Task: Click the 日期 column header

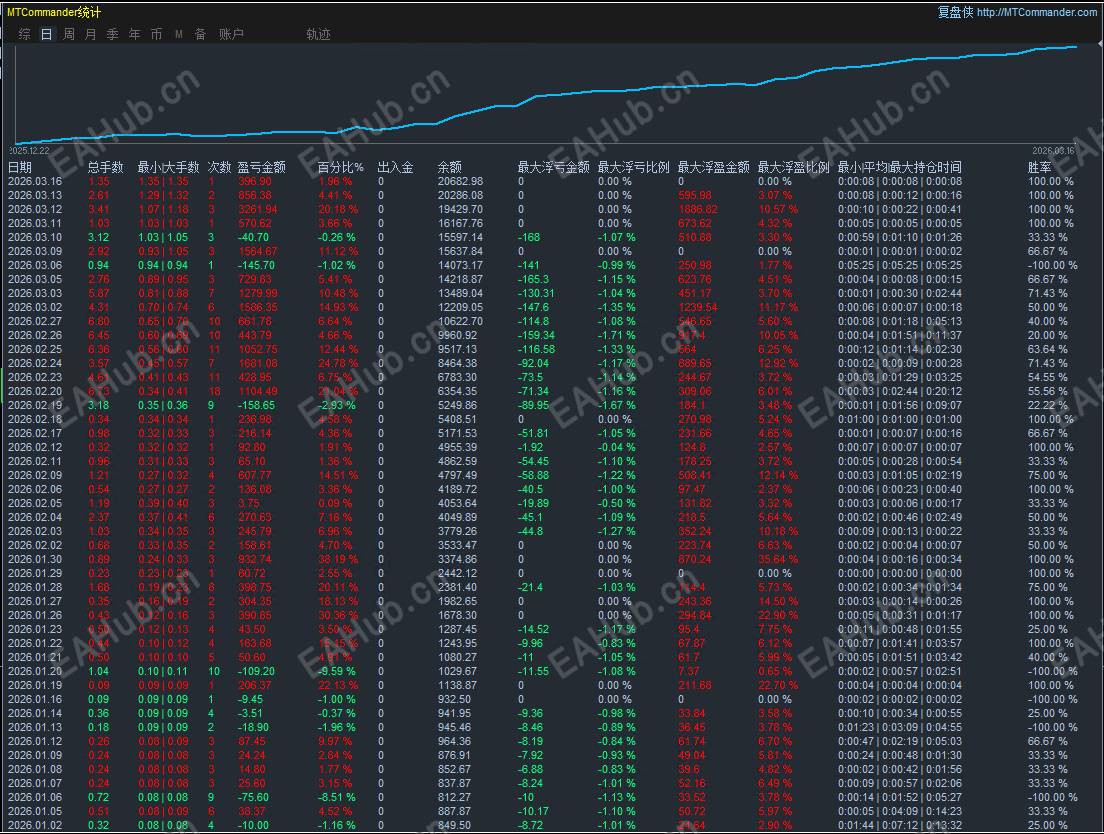Action: click(20, 167)
